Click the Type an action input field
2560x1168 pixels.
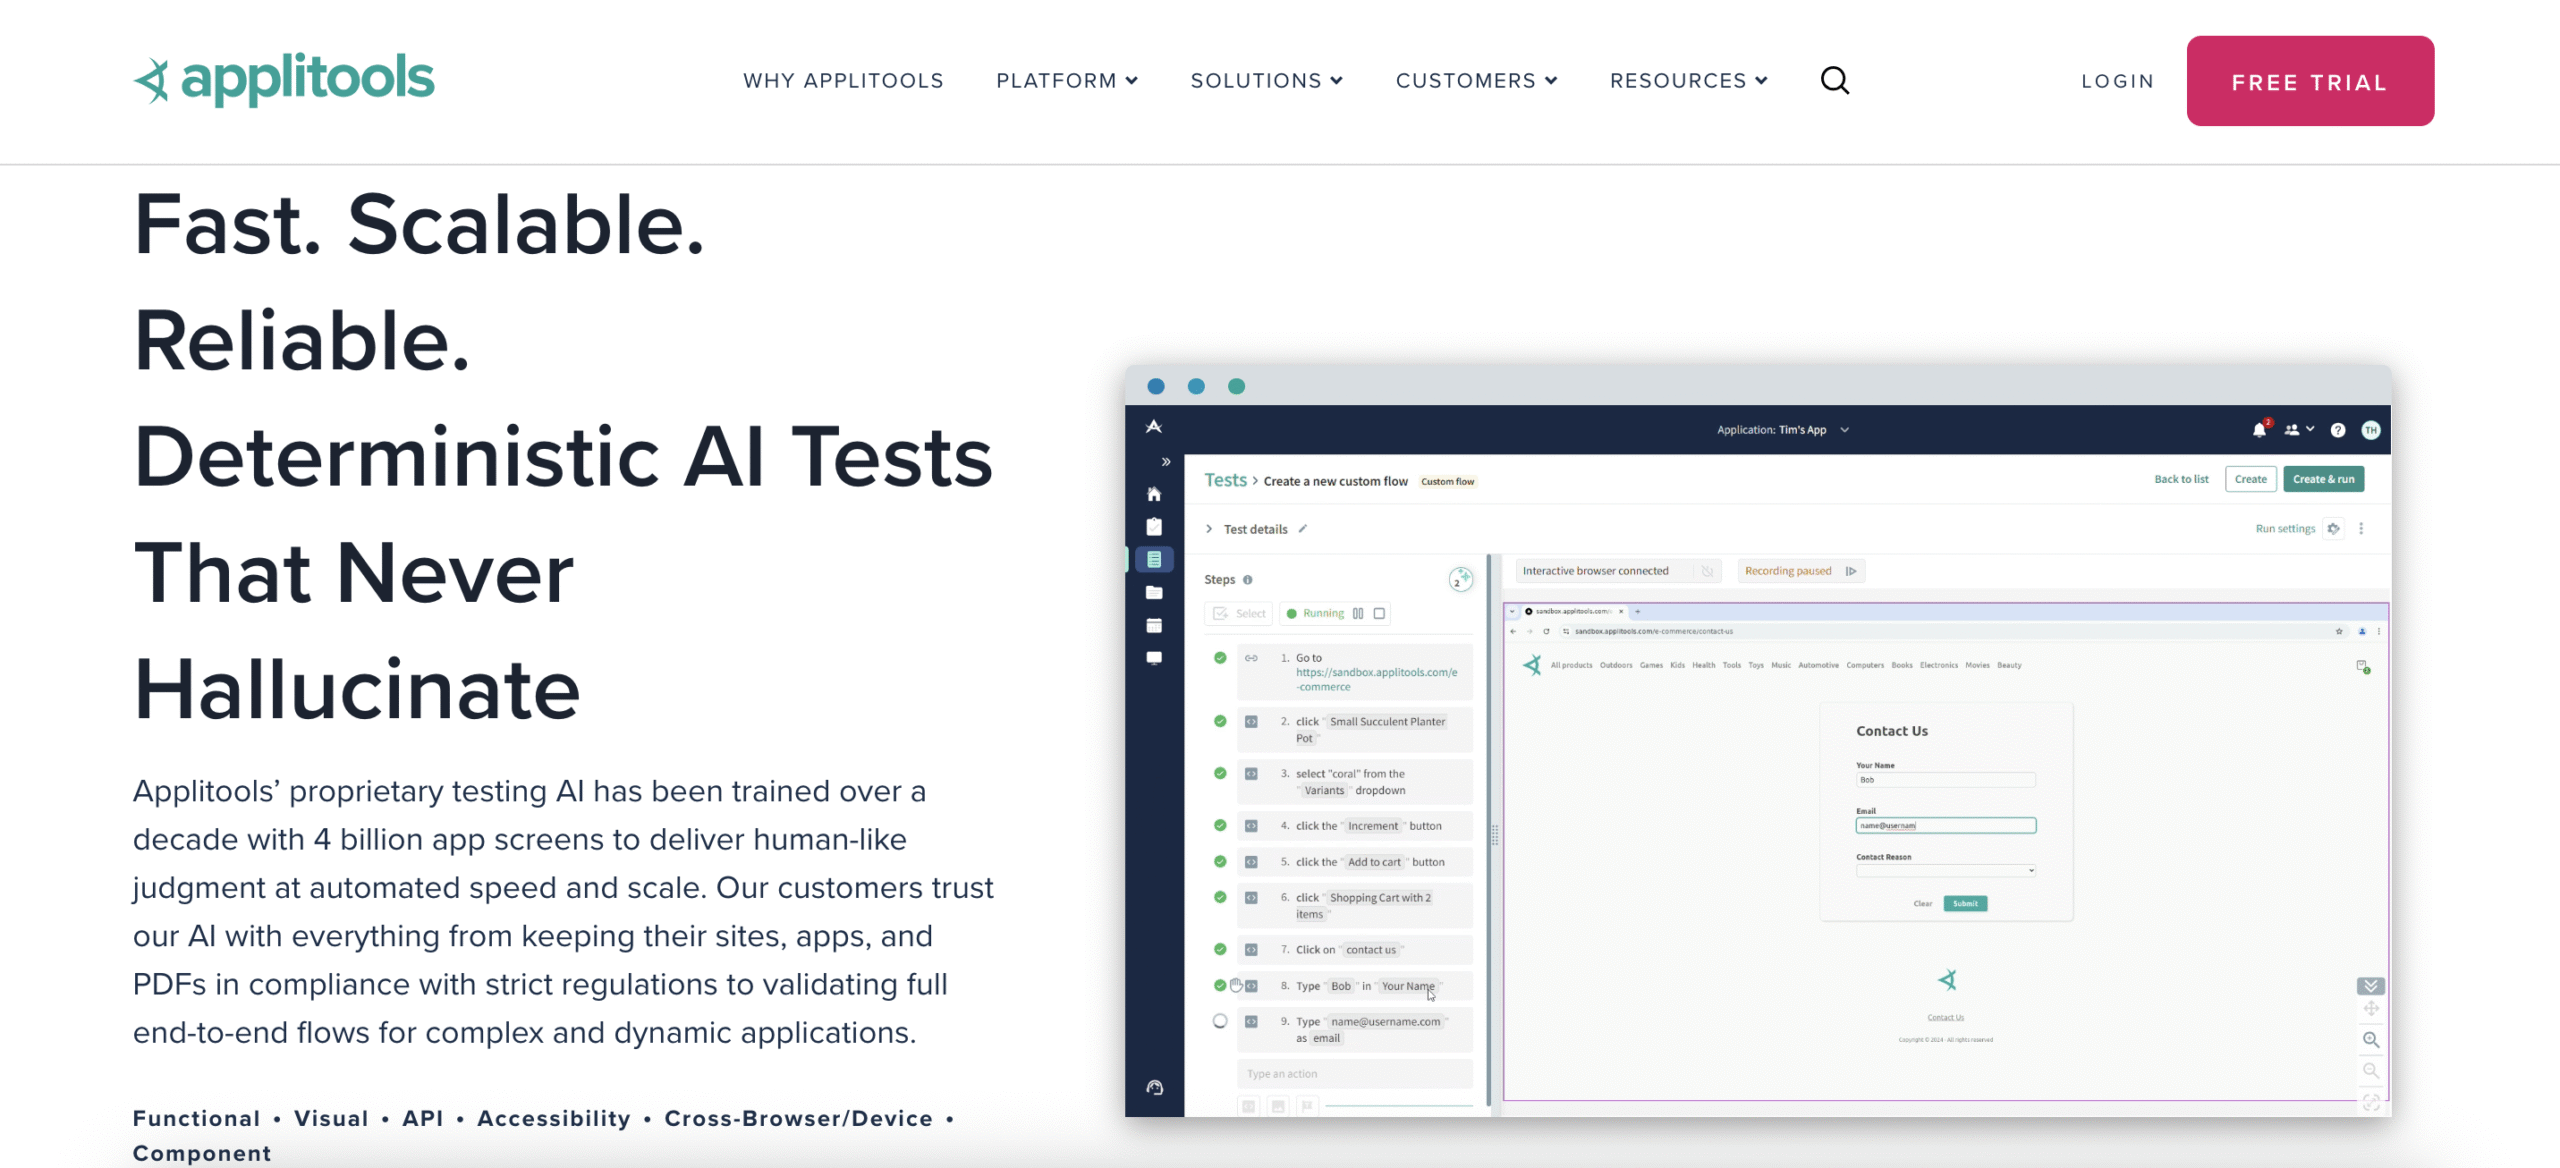point(1355,1074)
